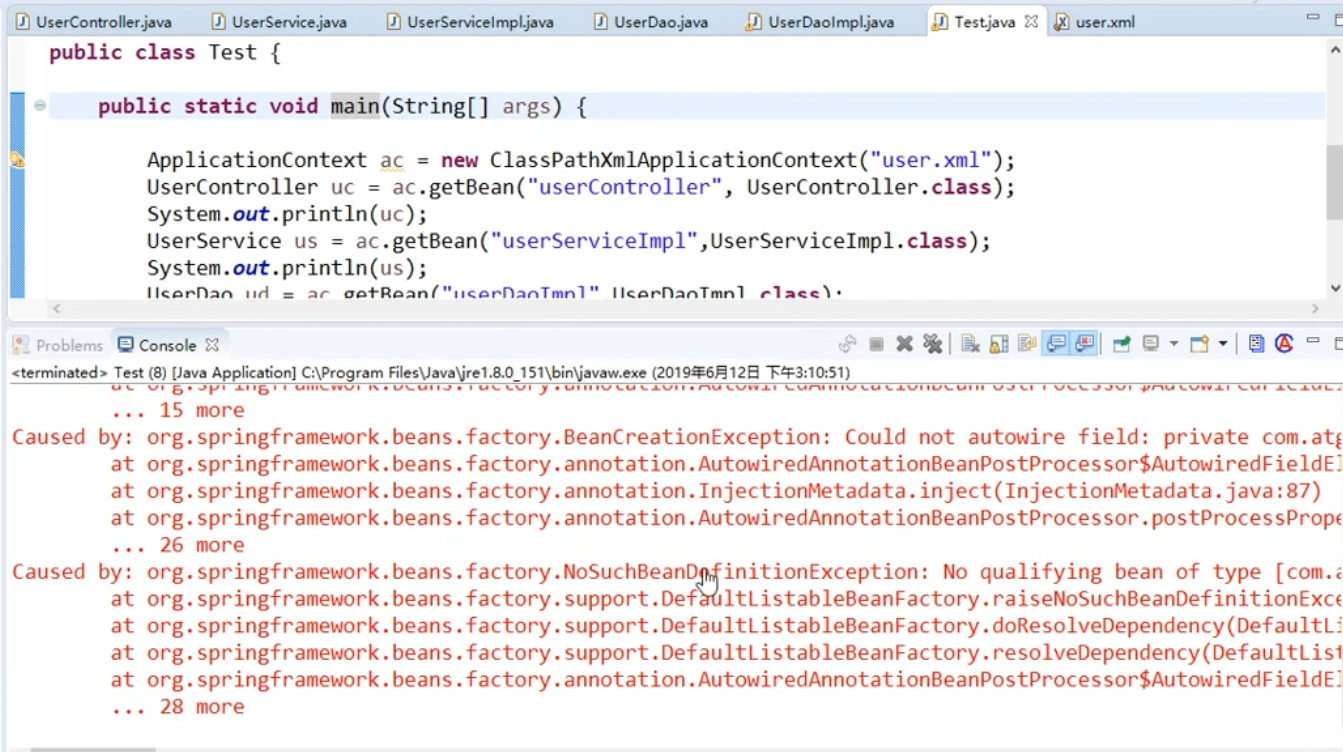Click the postProcessProperties stack trace line
The image size is (1343, 752).
click(726, 518)
